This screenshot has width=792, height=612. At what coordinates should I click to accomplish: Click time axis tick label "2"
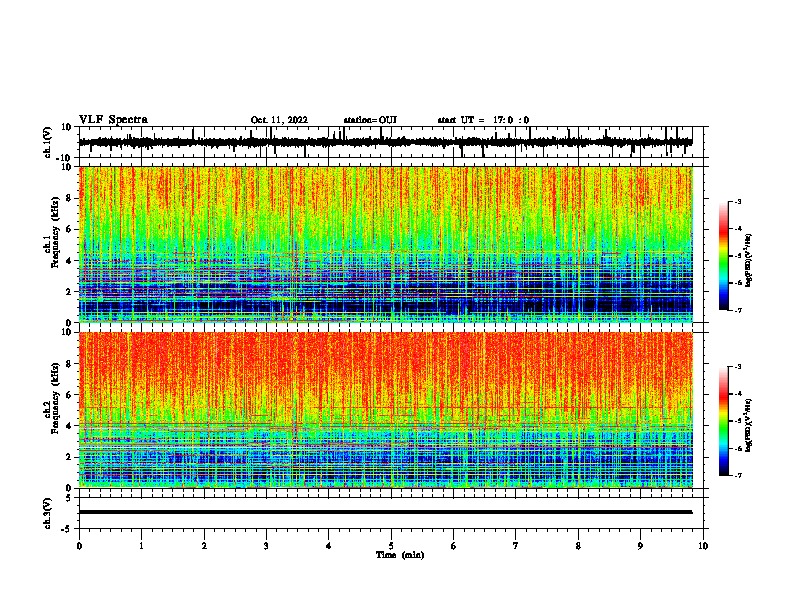point(204,546)
